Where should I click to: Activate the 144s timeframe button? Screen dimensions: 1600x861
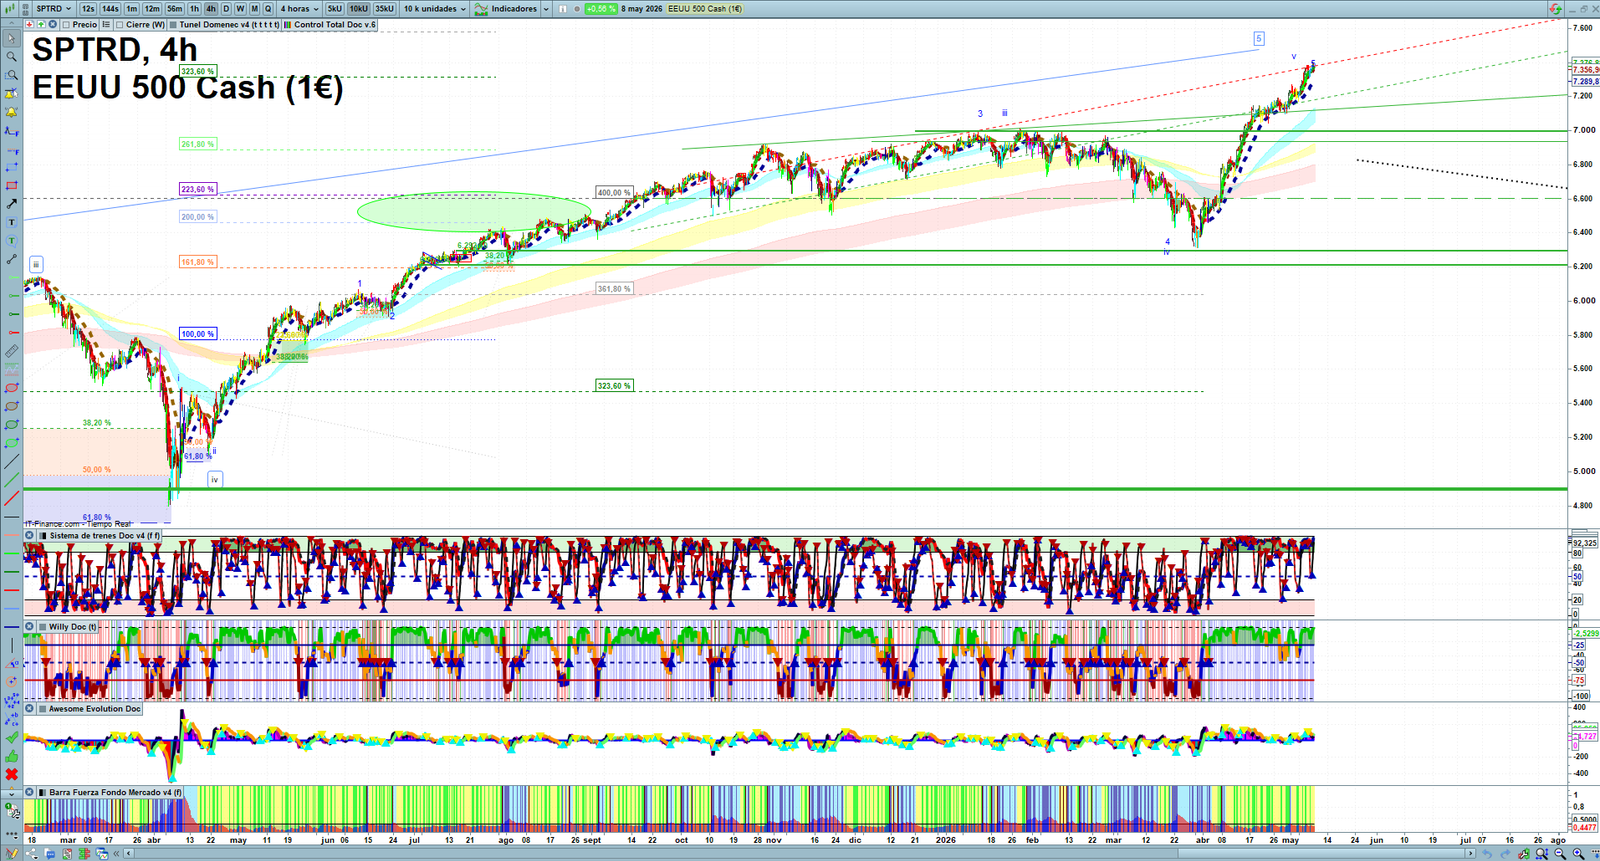point(110,9)
